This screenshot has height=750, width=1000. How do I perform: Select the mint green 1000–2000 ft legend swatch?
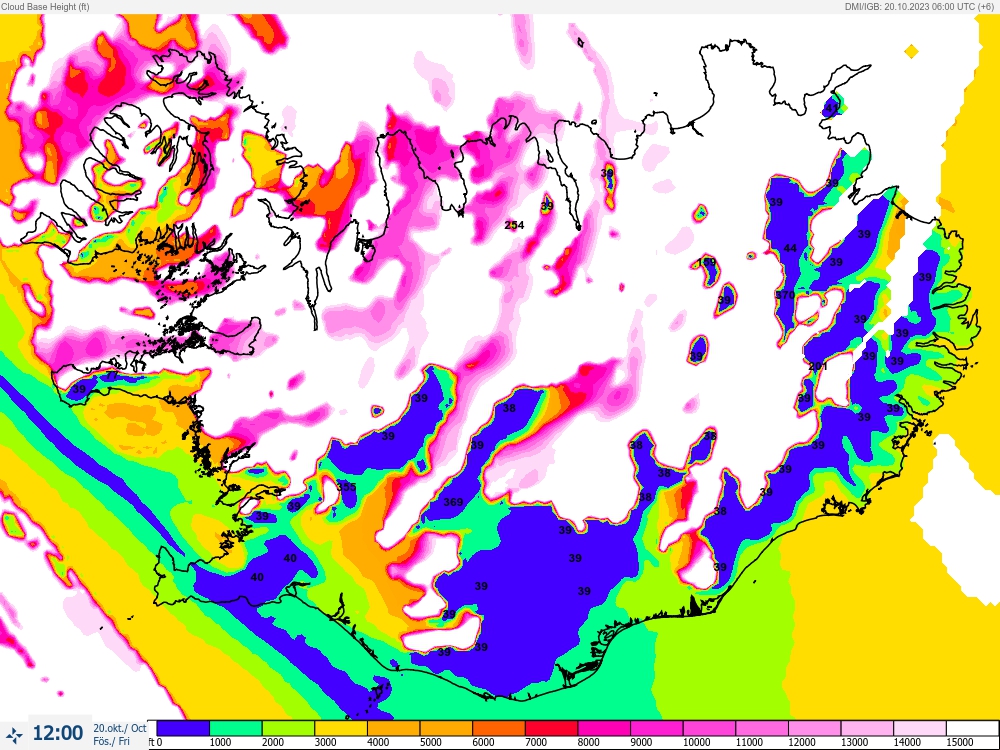(x=235, y=728)
